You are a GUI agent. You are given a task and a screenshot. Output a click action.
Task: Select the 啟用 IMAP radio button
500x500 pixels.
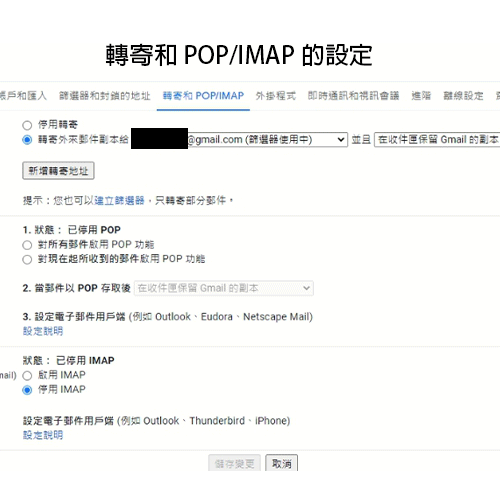click(x=27, y=376)
